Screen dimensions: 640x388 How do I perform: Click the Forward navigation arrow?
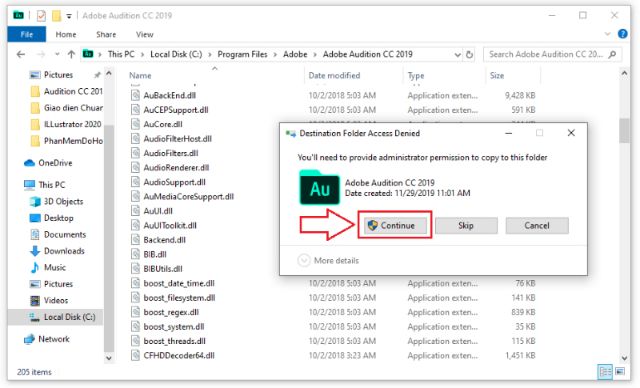(41, 54)
